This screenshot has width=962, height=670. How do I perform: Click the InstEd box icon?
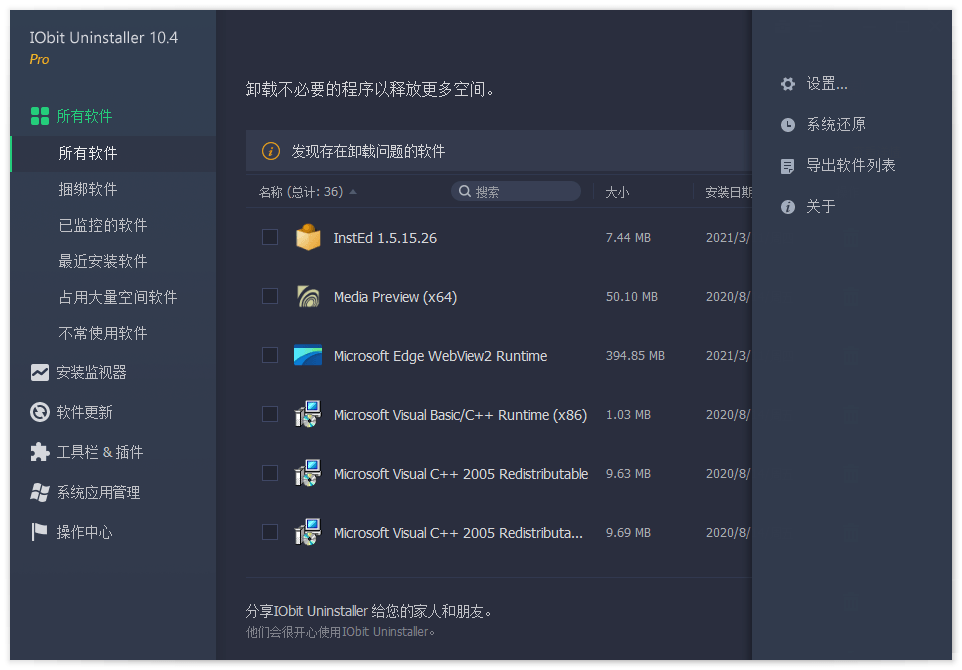(308, 237)
